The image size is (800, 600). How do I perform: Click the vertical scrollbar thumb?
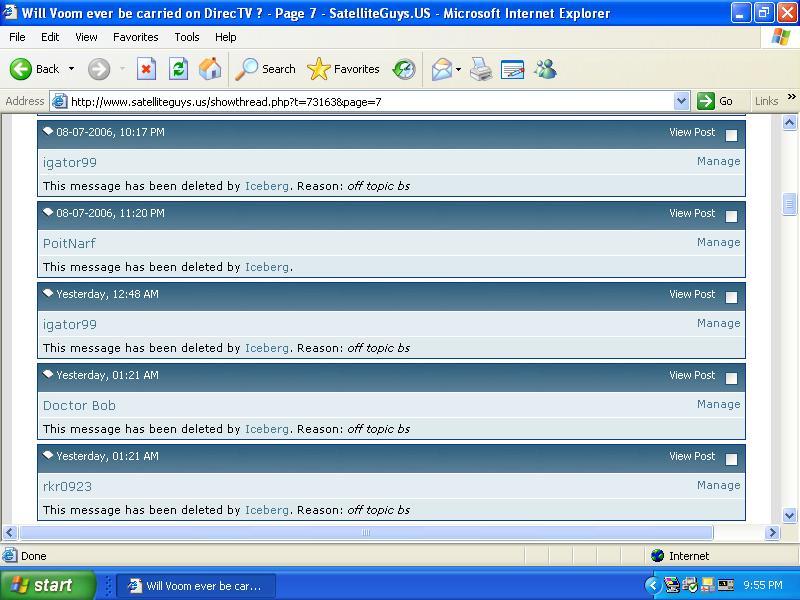pyautogui.click(x=789, y=204)
